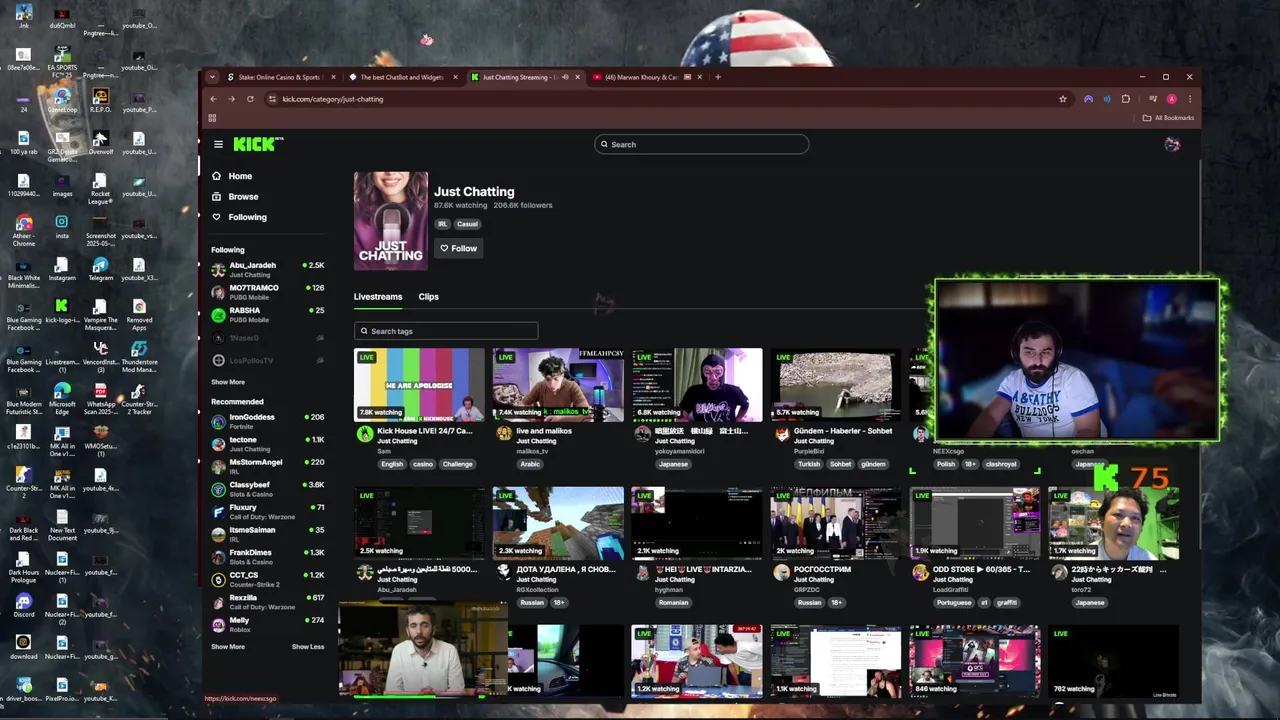Open MO7TRAMCO channel in Following list
The height and width of the screenshot is (720, 1280).
[268, 292]
